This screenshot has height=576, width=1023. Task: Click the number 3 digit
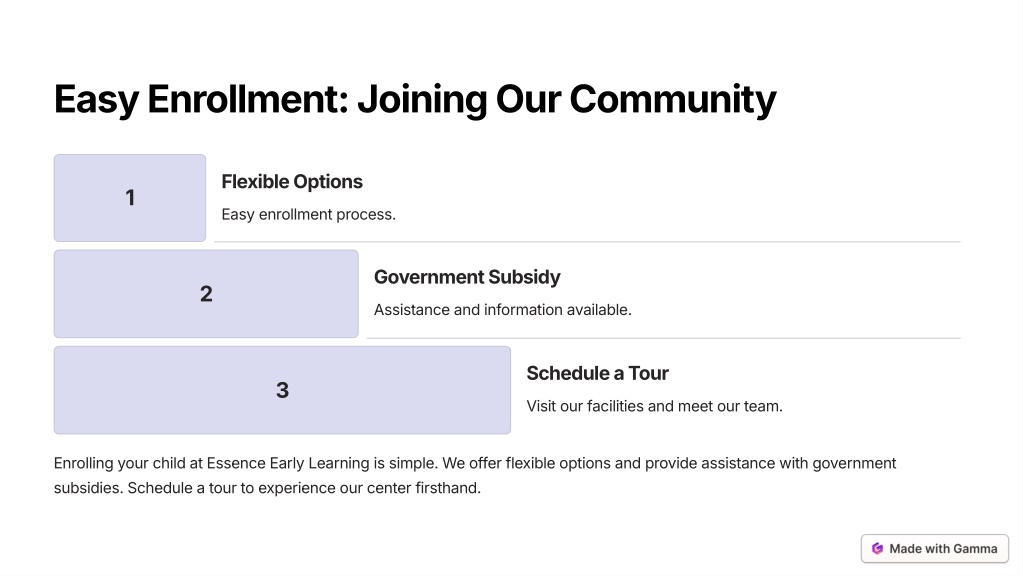[282, 390]
